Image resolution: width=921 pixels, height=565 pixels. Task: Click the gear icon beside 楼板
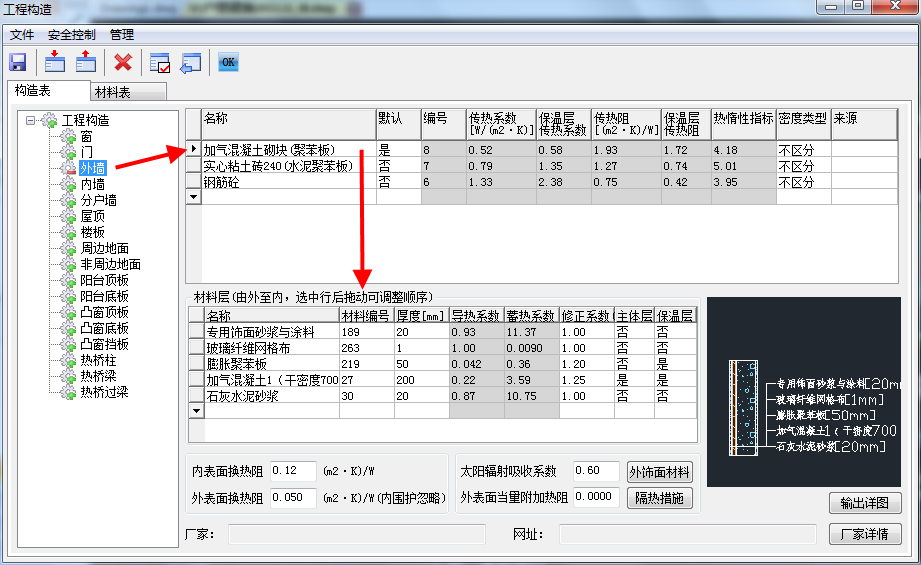click(68, 233)
